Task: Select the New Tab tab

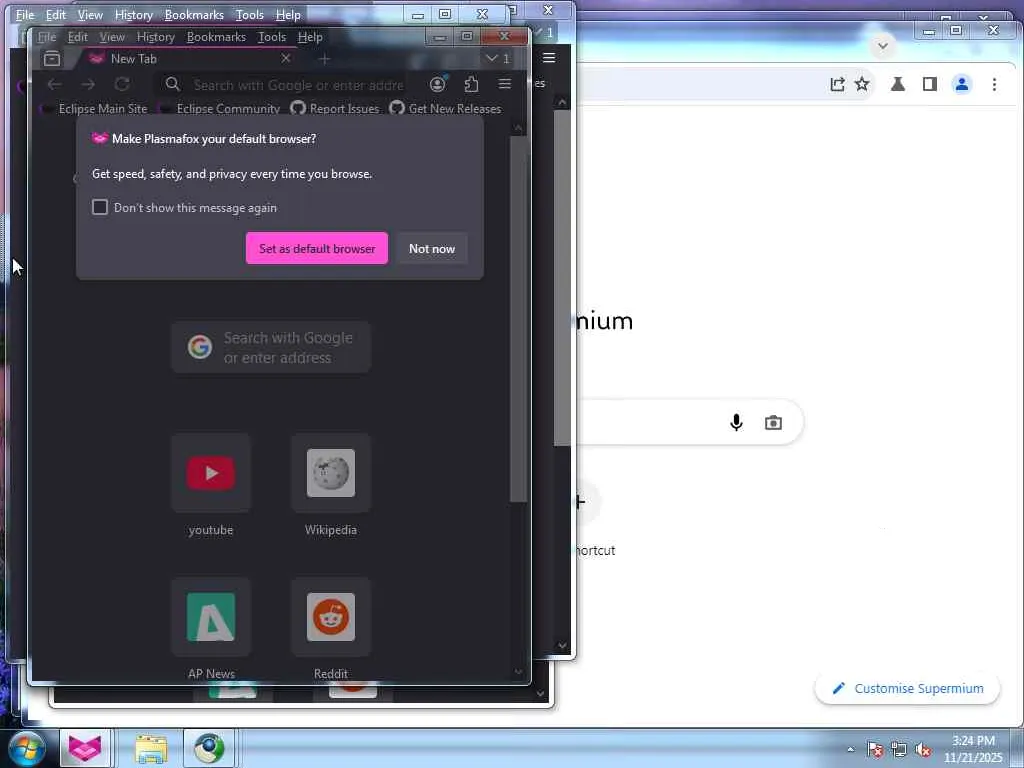Action: 189,59
